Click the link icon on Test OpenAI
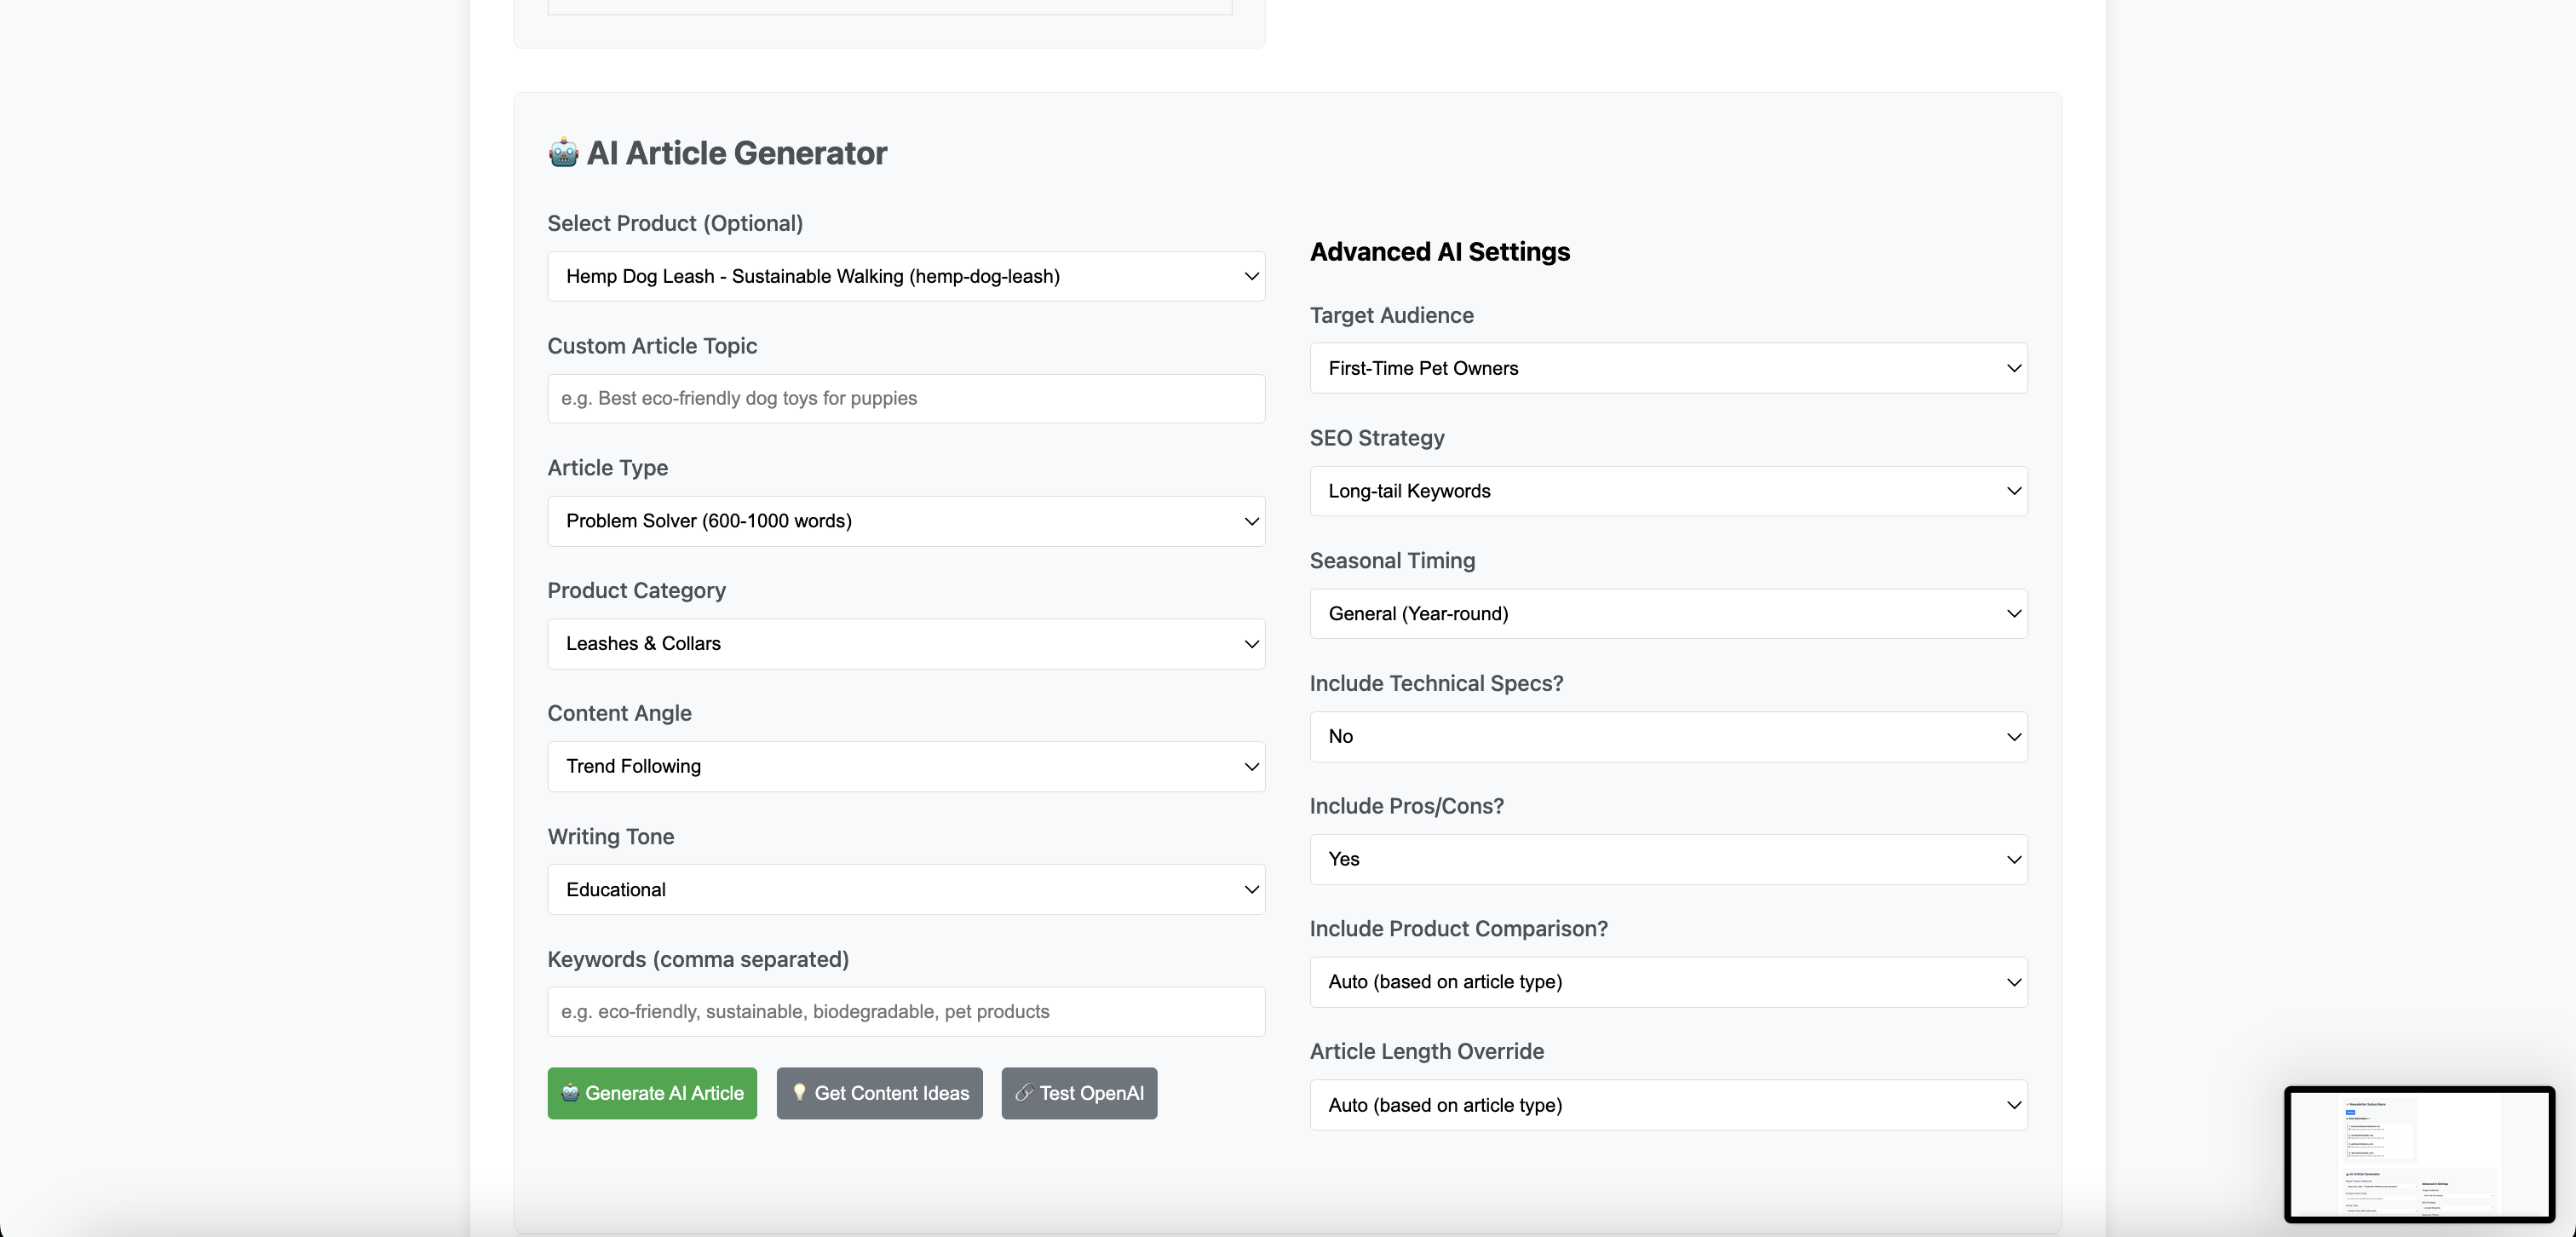 pyautogui.click(x=1023, y=1093)
